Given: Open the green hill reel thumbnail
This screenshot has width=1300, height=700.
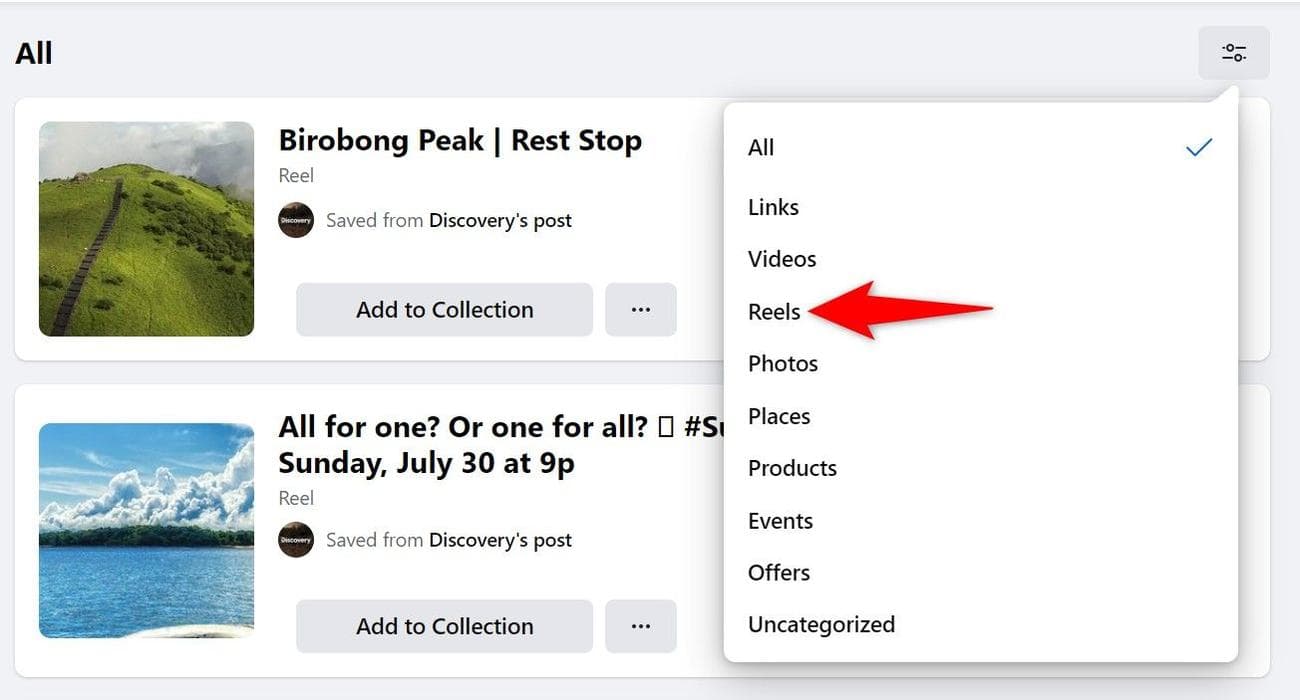Looking at the screenshot, I should coord(146,229).
